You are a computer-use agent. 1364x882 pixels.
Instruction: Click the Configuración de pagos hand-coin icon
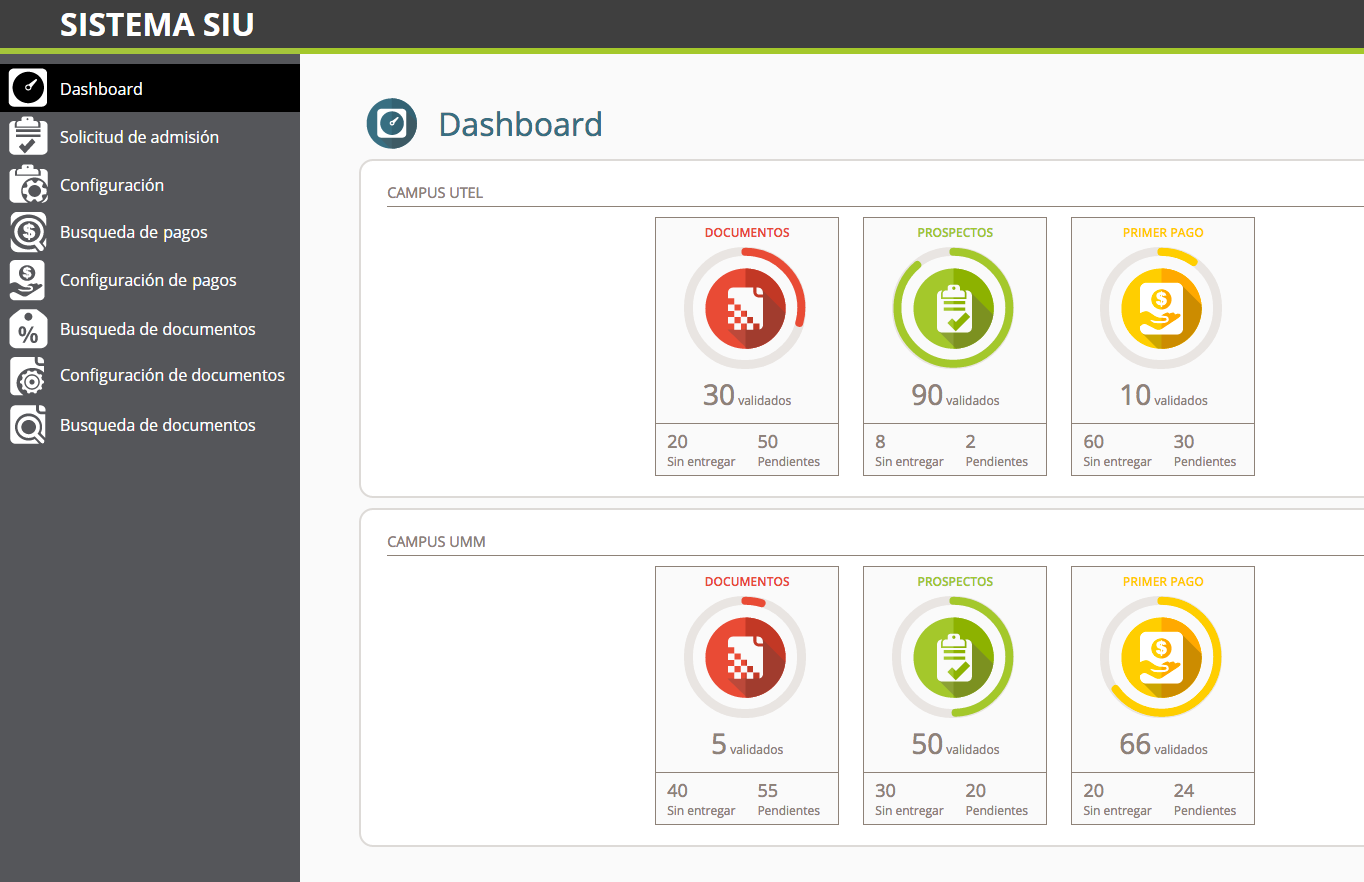(28, 280)
